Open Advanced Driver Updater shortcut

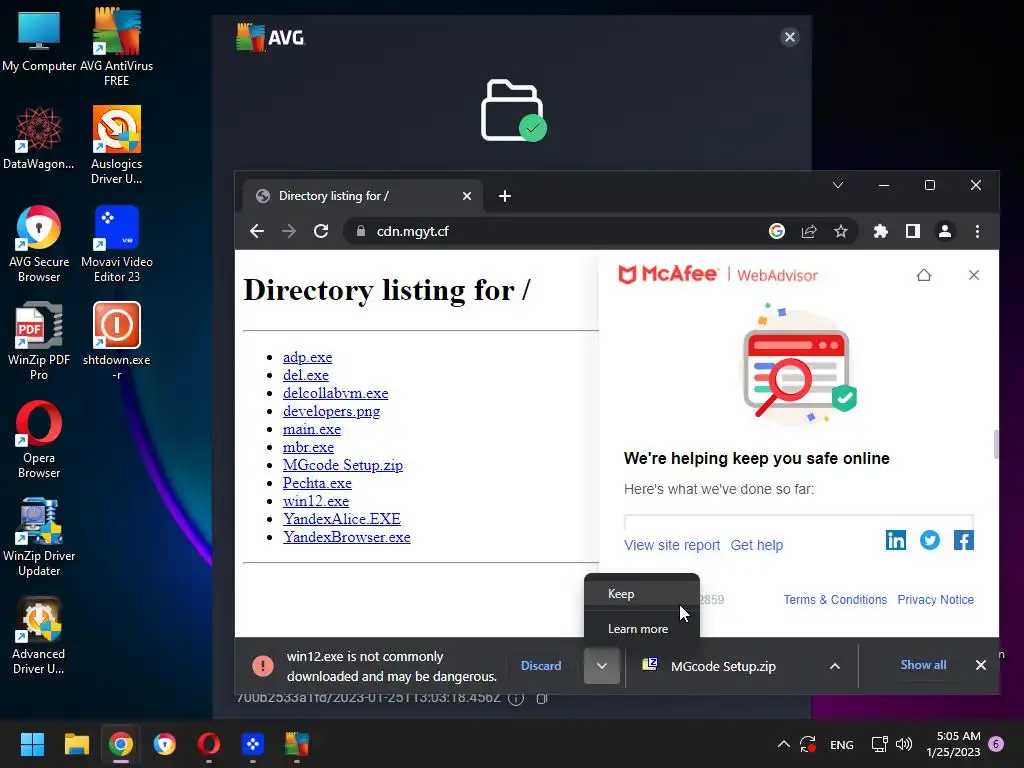click(x=39, y=635)
